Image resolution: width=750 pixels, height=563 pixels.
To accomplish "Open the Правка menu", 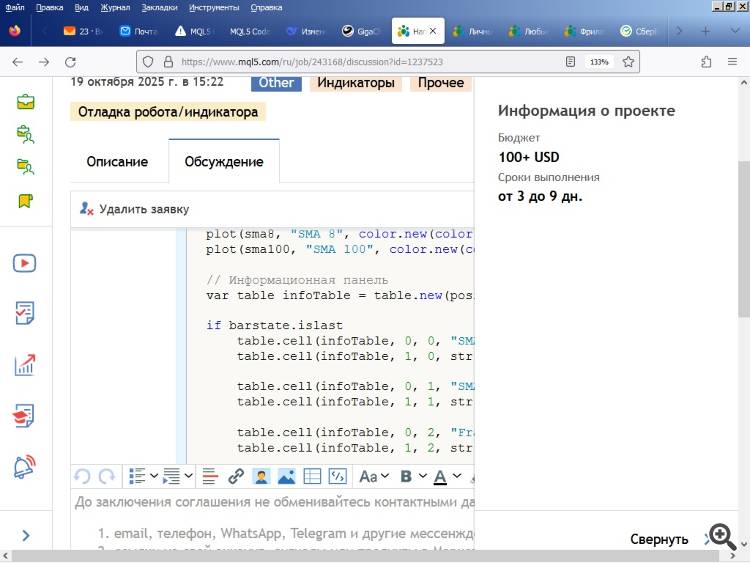I will coord(50,8).
